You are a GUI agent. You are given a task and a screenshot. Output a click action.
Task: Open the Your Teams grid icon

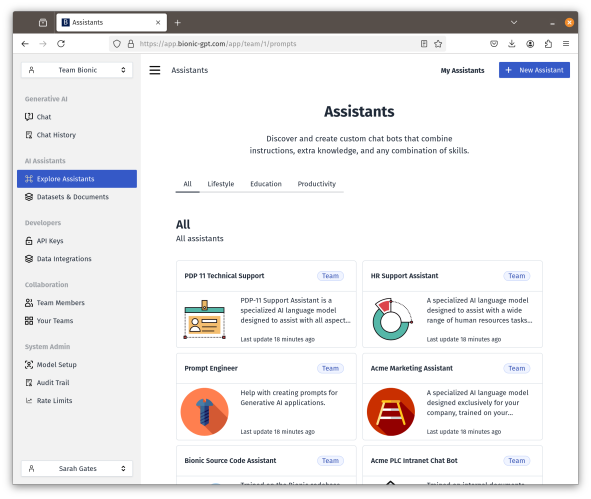pos(29,321)
